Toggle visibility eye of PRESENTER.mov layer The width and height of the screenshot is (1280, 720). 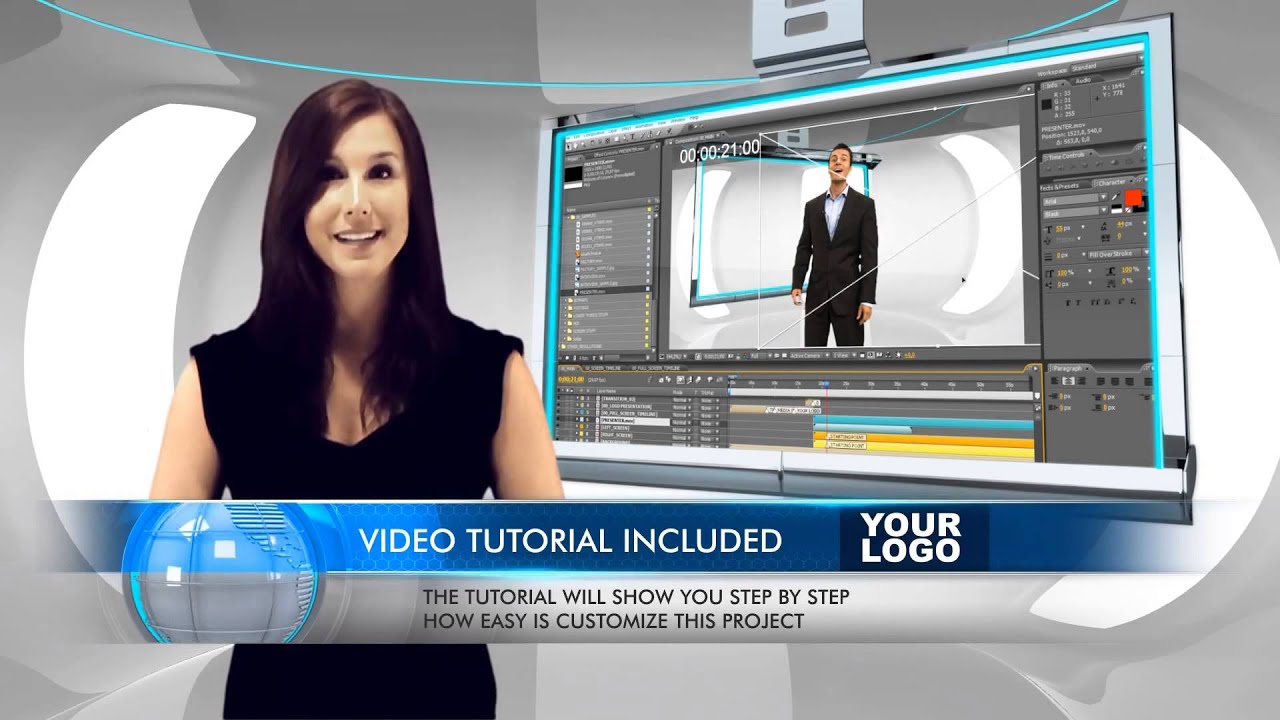point(559,421)
